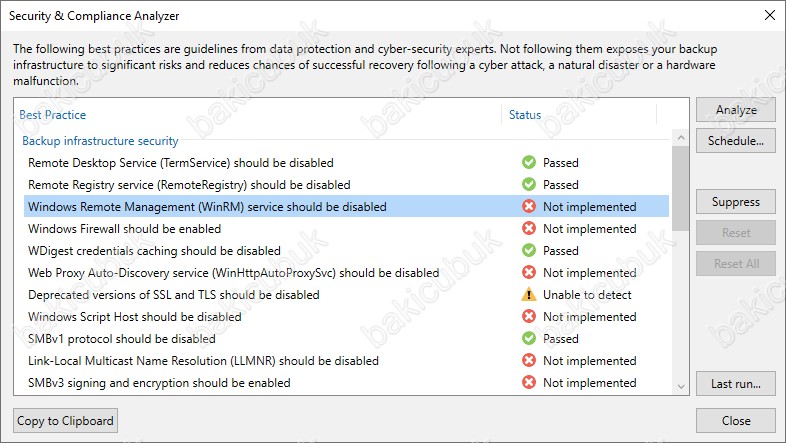Copy results with Copy to Clipboard
The width and height of the screenshot is (786, 443).
click(67, 421)
